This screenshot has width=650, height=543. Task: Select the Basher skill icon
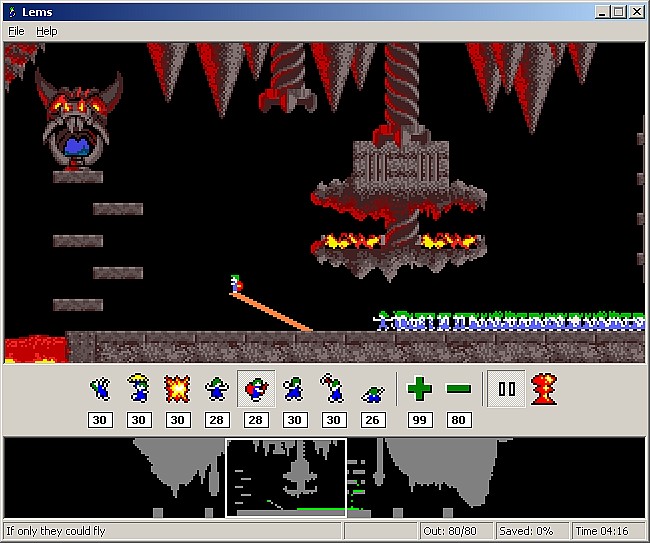(294, 389)
